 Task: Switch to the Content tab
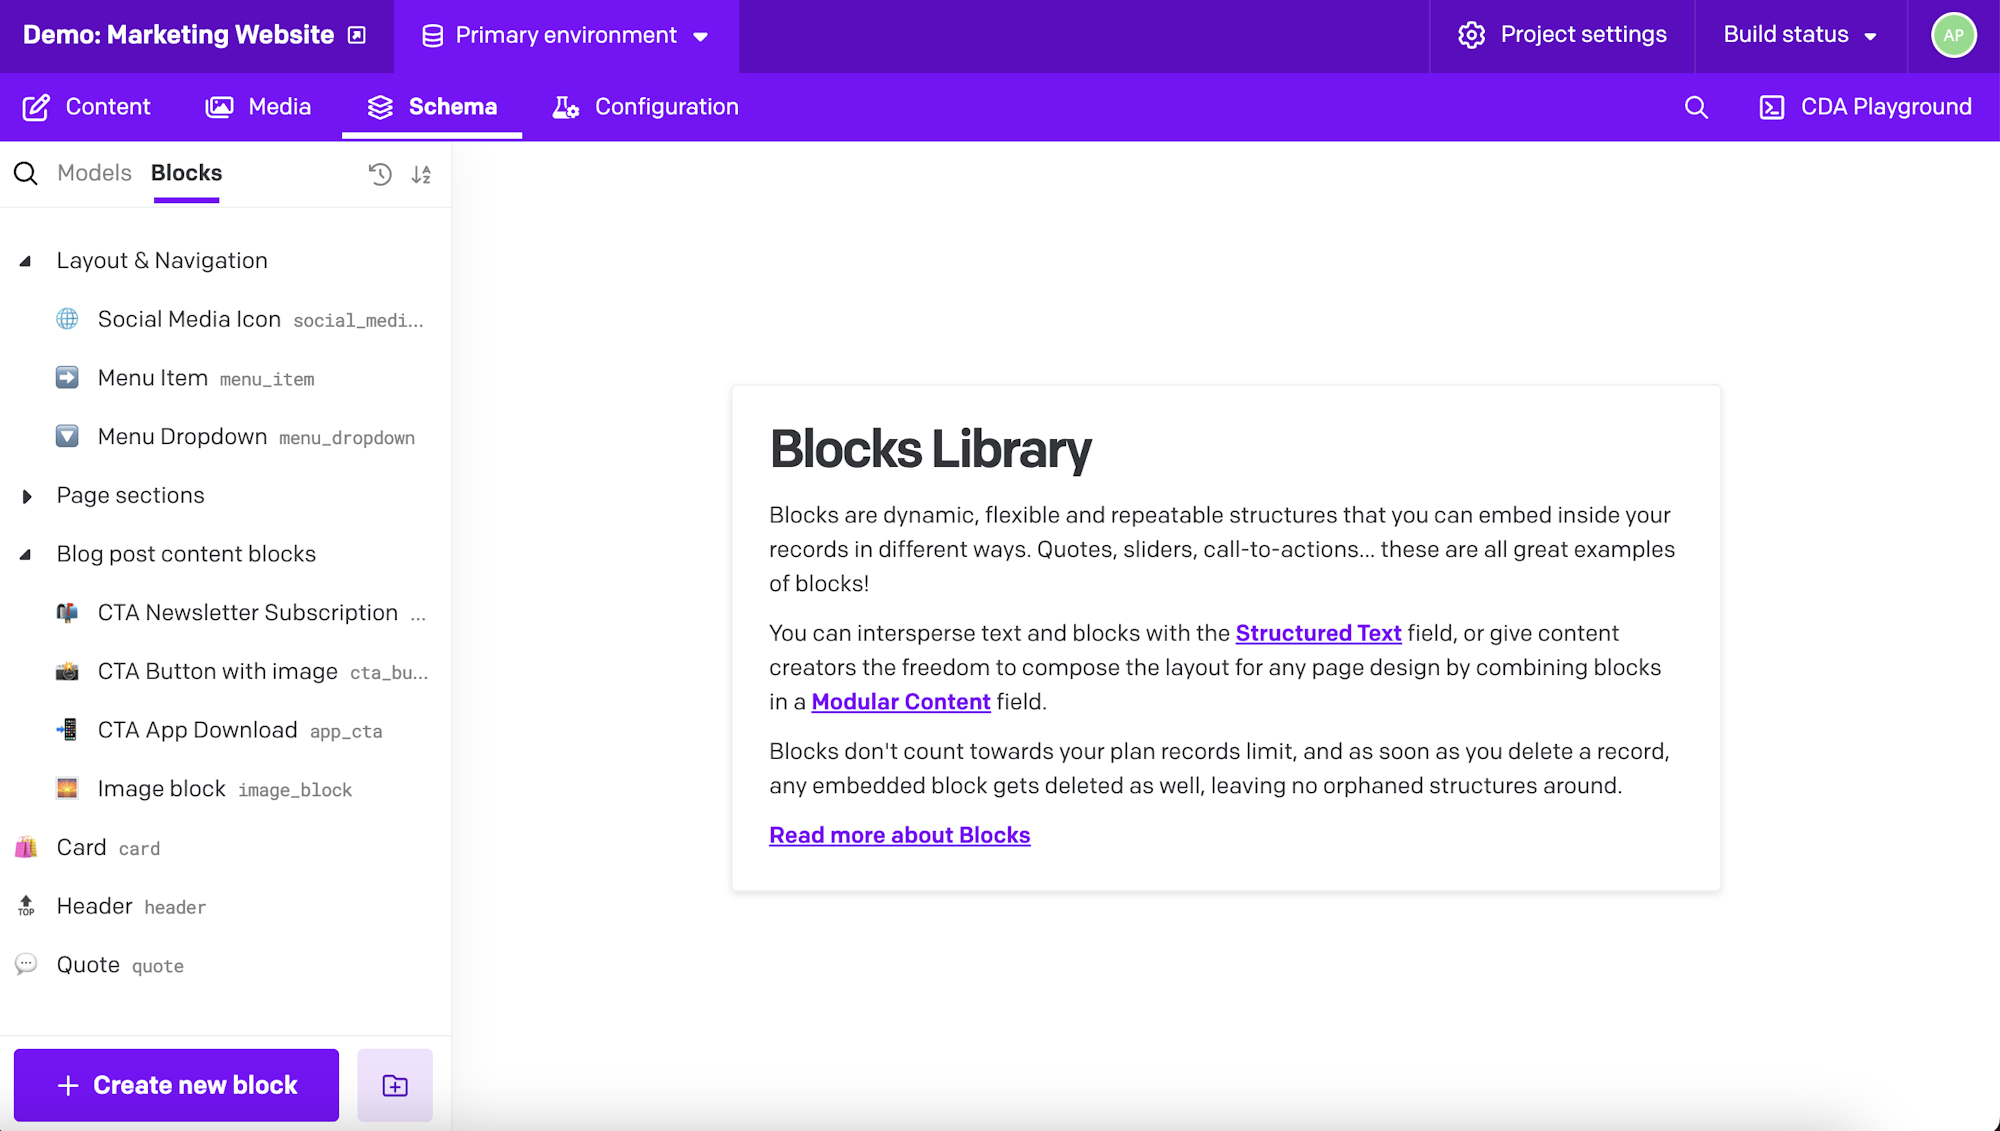[86, 107]
